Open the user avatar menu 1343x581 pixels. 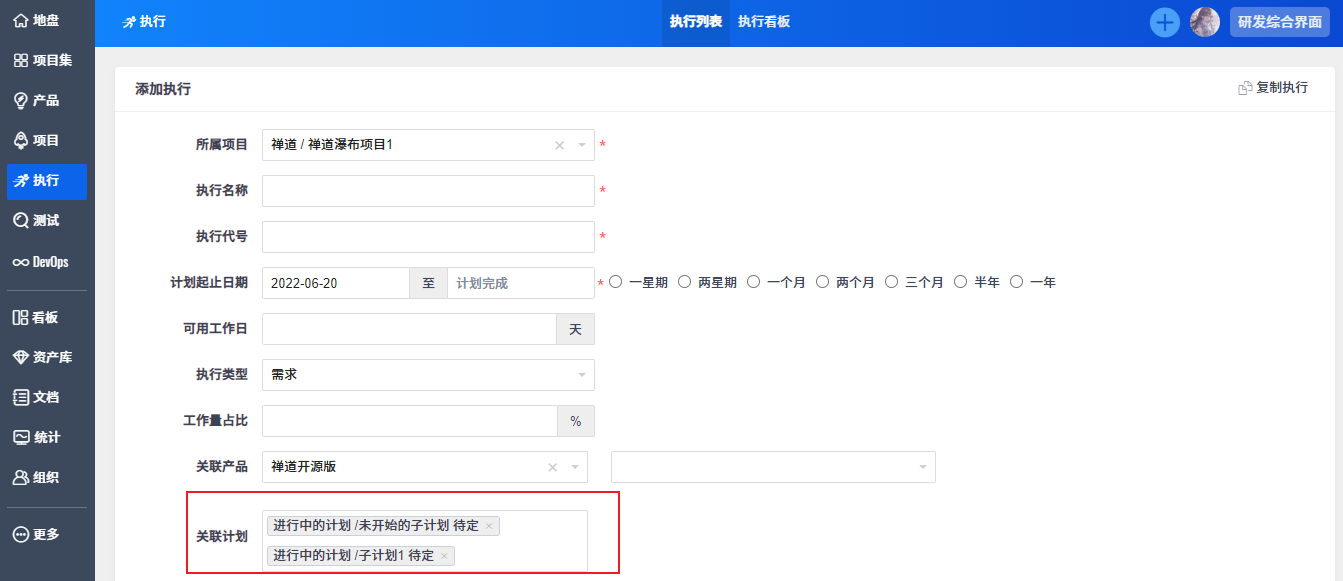1205,22
